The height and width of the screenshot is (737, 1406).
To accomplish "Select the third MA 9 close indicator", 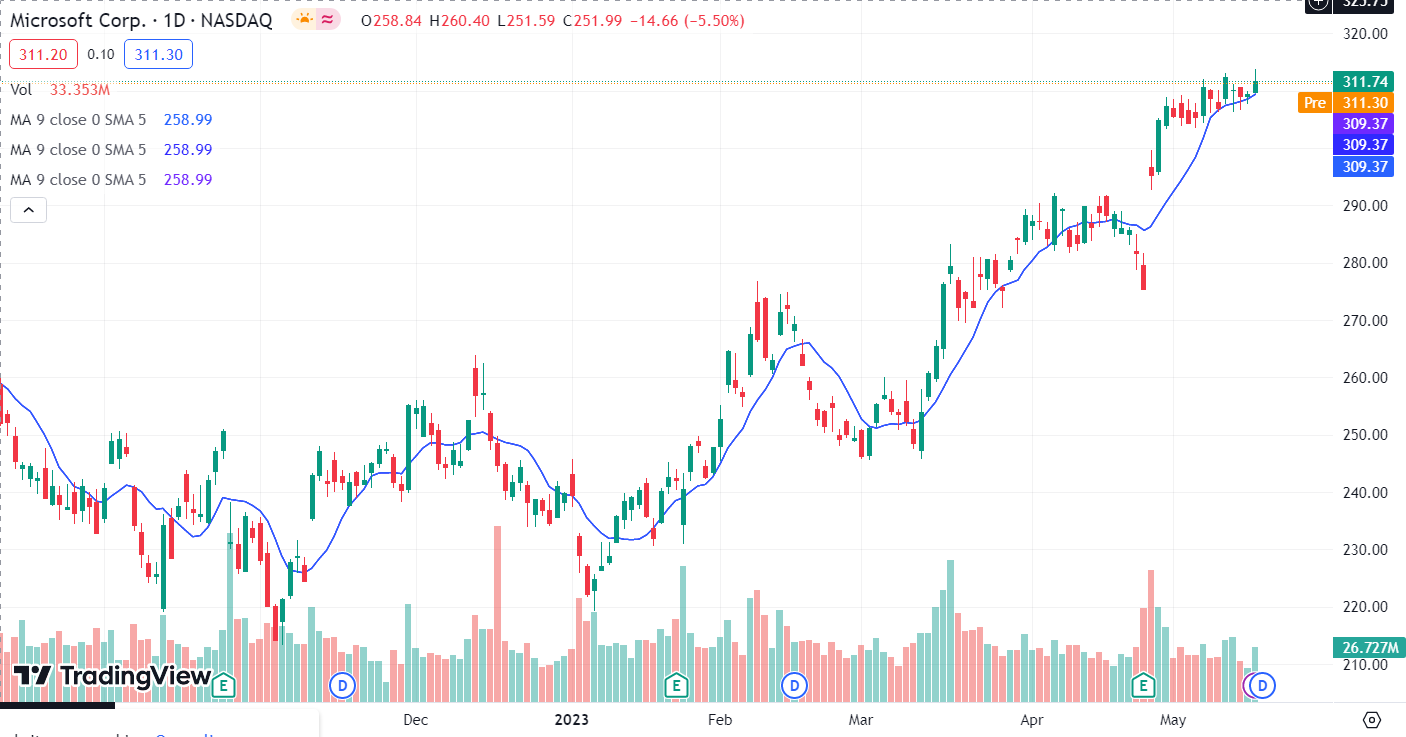I will click(78, 180).
